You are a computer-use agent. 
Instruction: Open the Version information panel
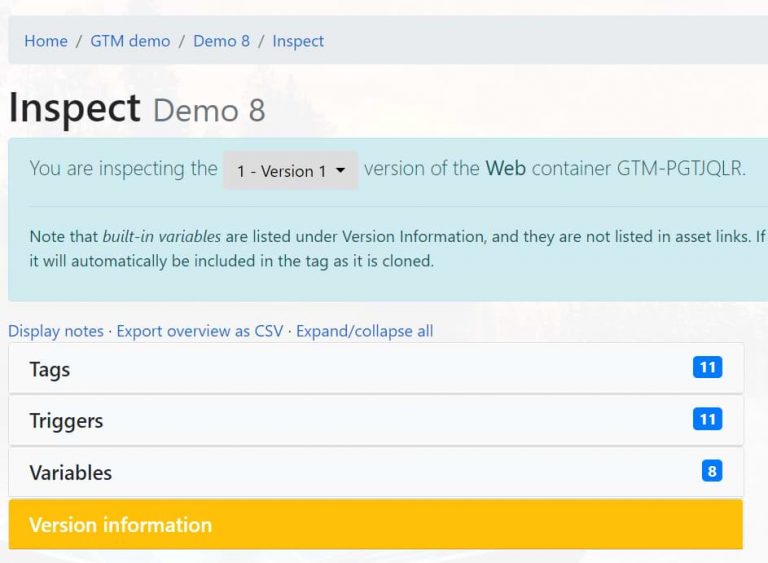click(x=120, y=525)
